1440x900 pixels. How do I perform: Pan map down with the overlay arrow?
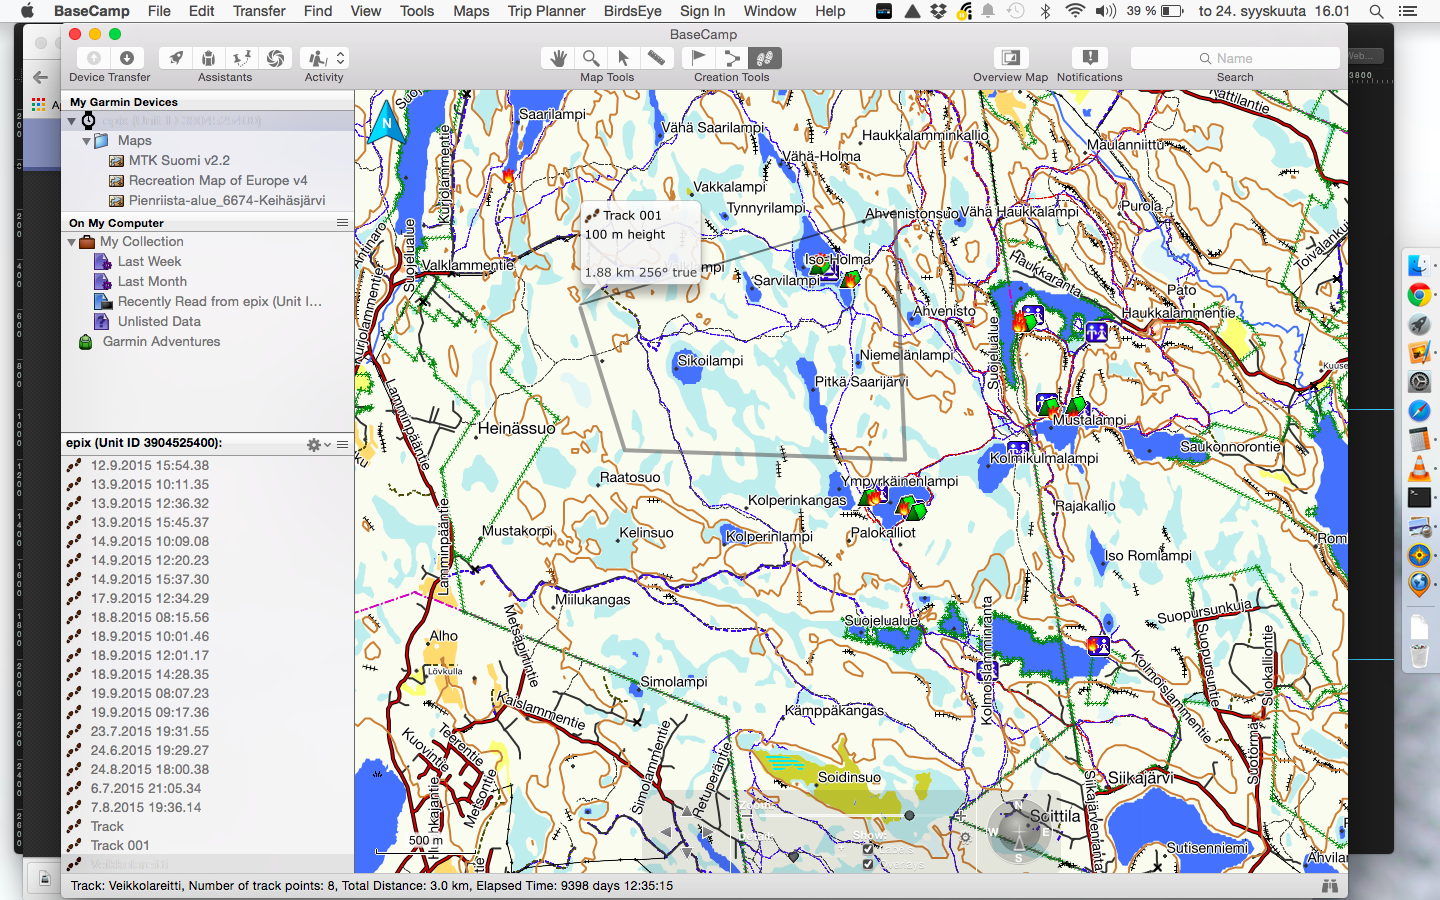(687, 852)
